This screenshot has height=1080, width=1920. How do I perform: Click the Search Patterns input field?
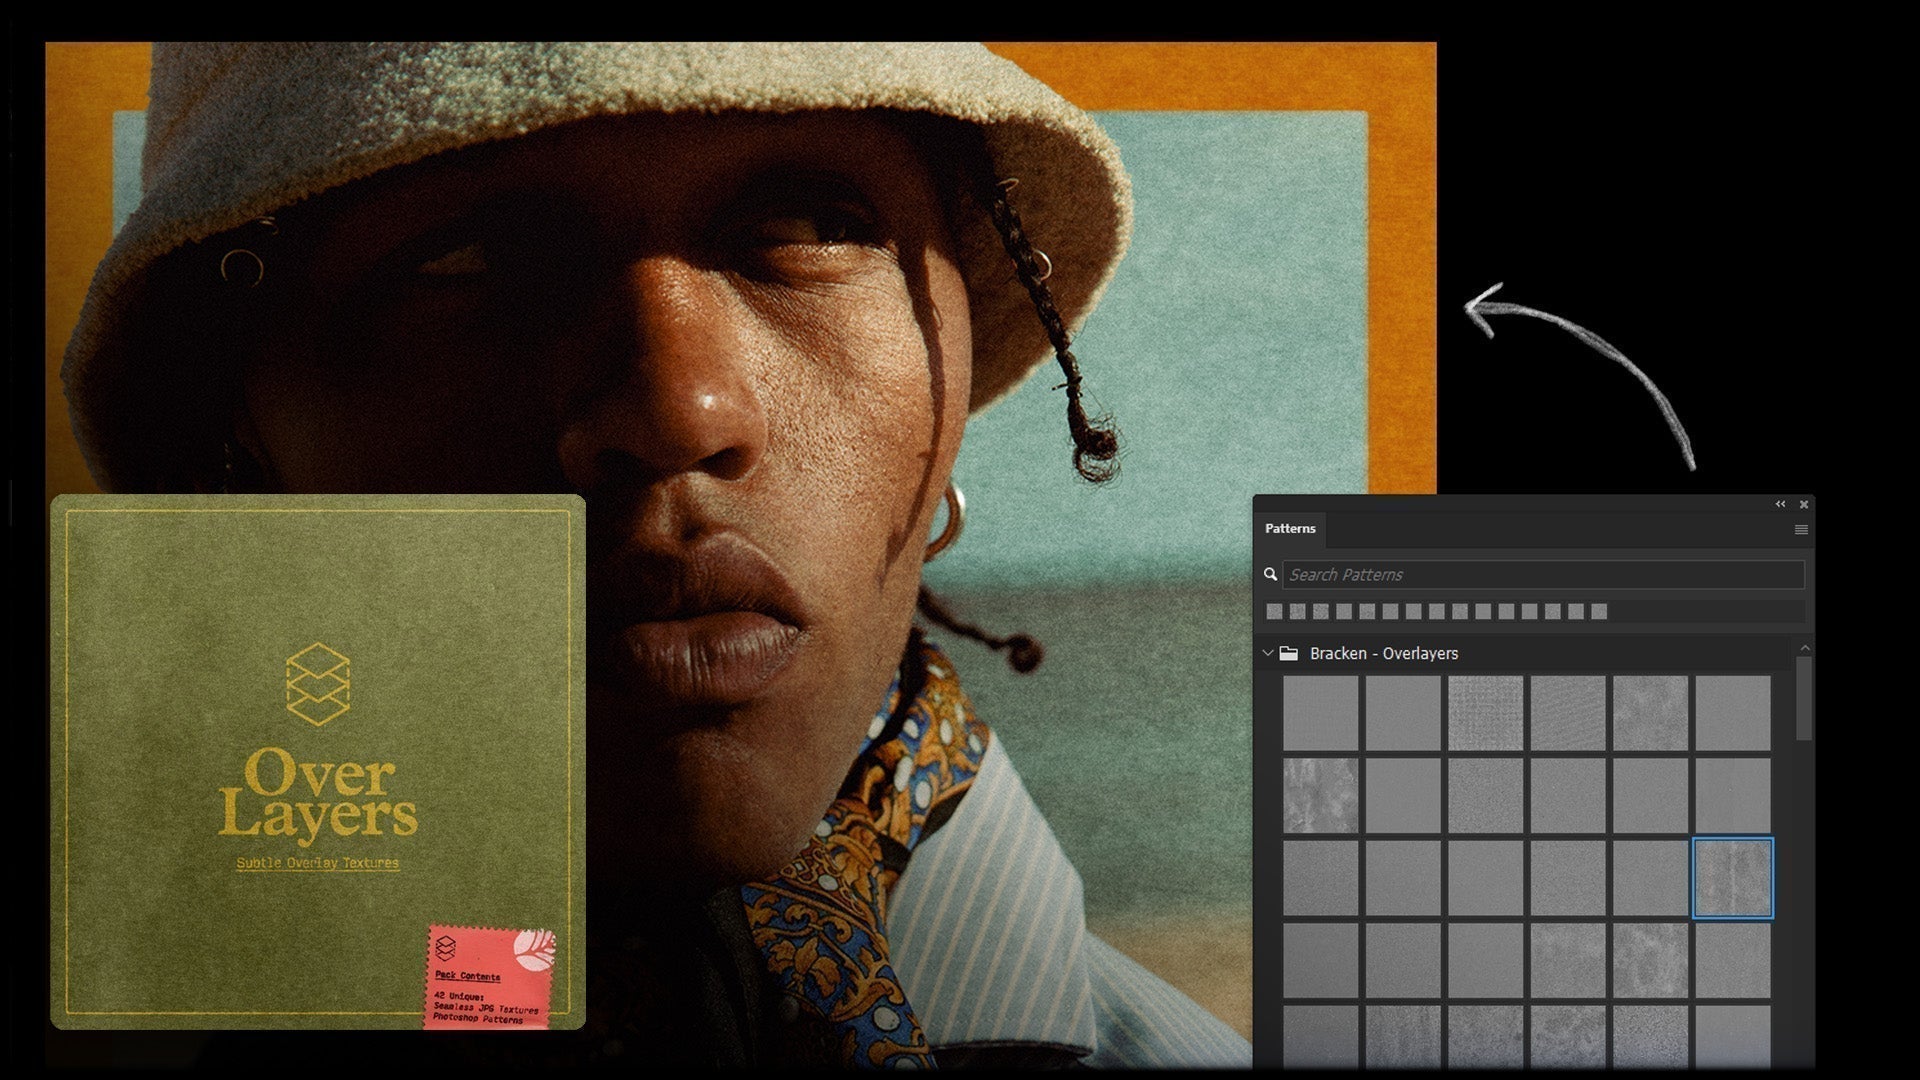tap(1543, 574)
